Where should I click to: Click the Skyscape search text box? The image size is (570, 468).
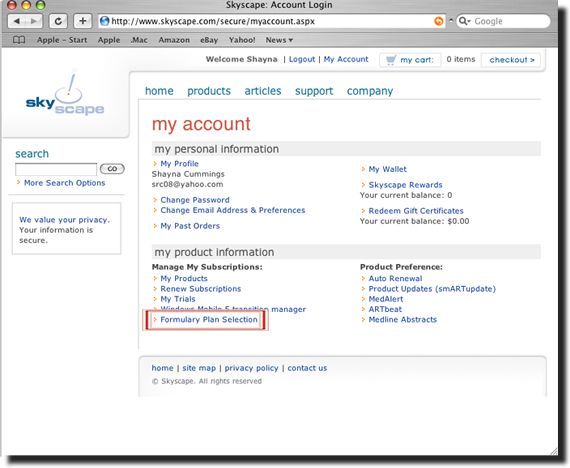pos(56,169)
